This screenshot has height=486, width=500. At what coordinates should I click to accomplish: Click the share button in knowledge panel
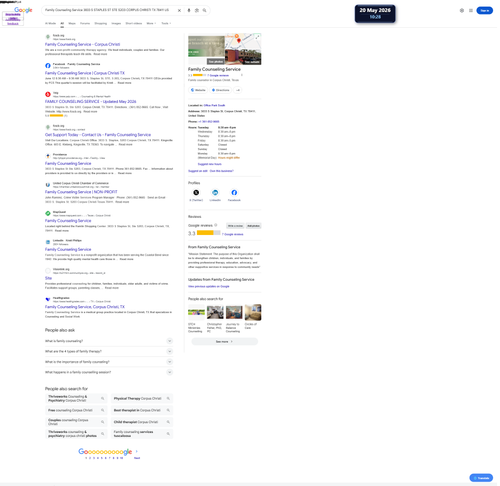point(238,90)
